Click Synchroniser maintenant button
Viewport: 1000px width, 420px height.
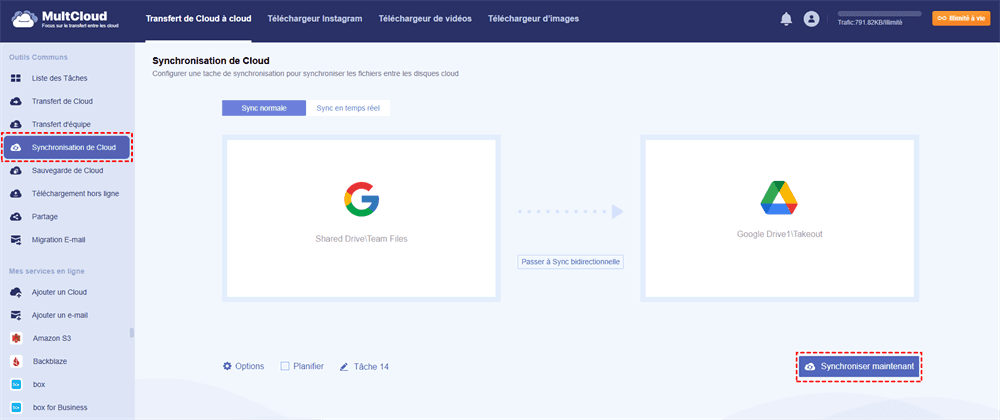859,367
